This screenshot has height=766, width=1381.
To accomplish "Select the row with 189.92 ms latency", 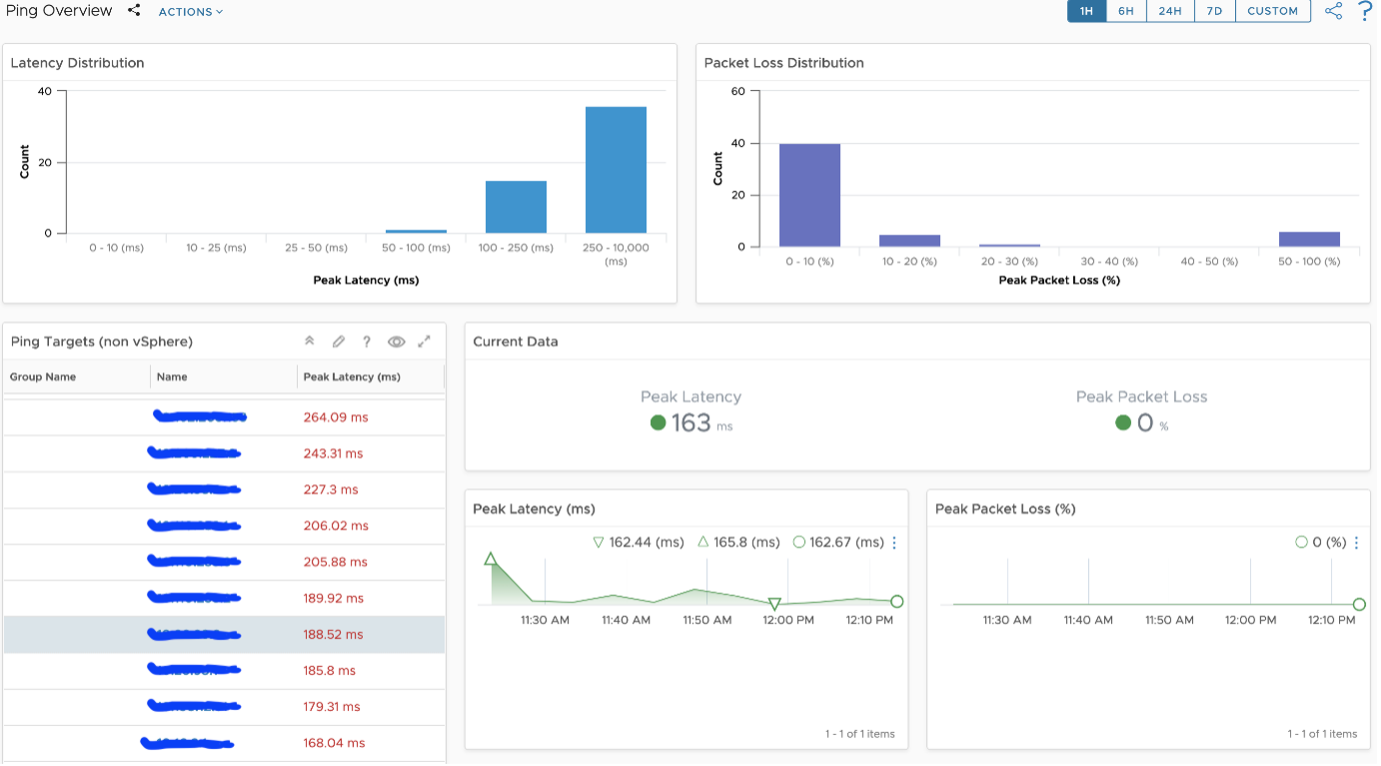I will (224, 598).
